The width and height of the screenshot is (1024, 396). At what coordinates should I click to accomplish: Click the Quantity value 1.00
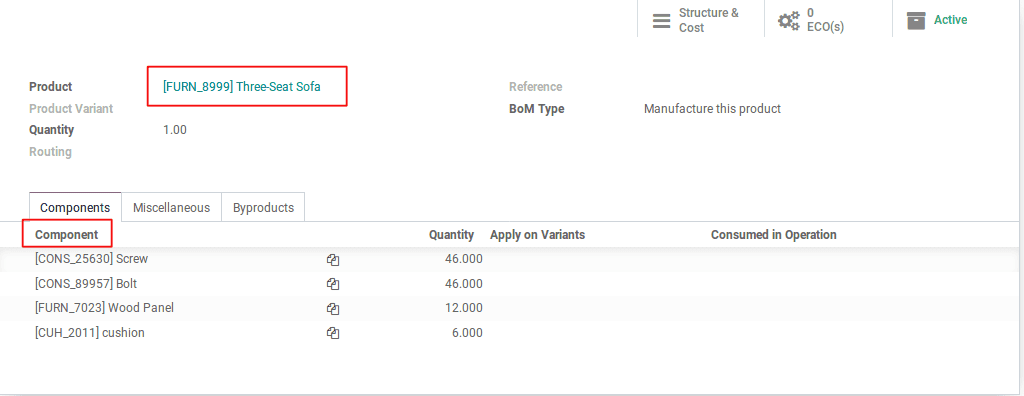175,130
